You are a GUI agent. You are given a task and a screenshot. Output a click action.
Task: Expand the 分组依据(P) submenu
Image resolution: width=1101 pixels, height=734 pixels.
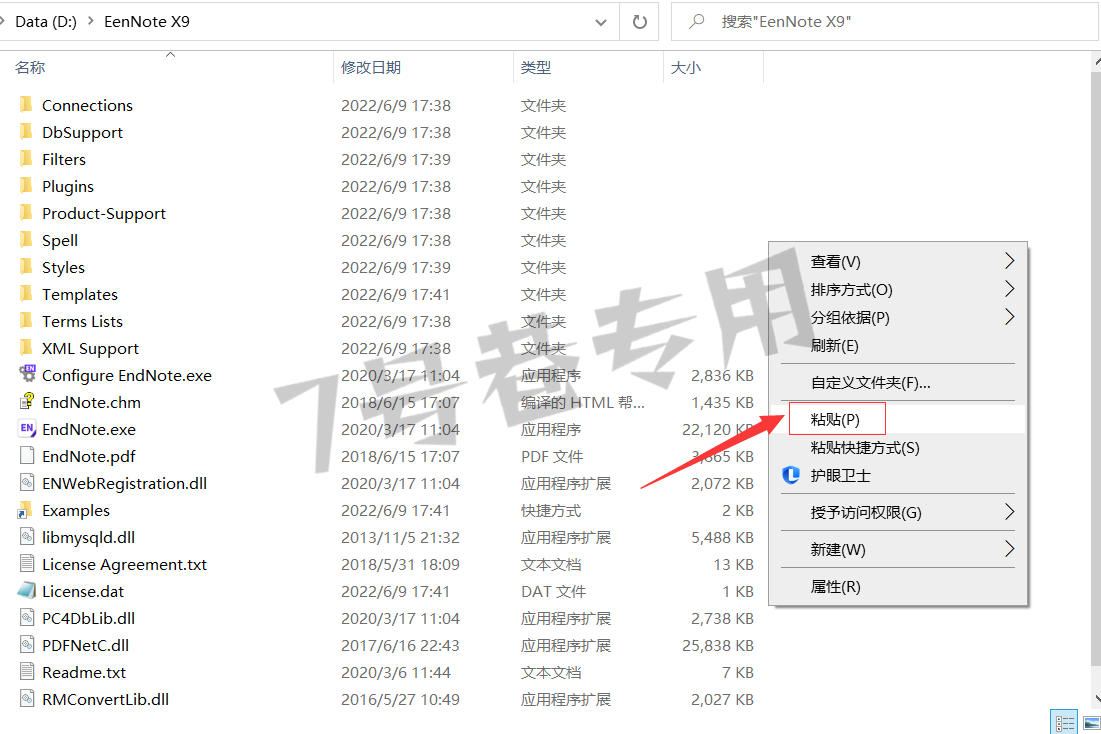pyautogui.click(x=1009, y=317)
